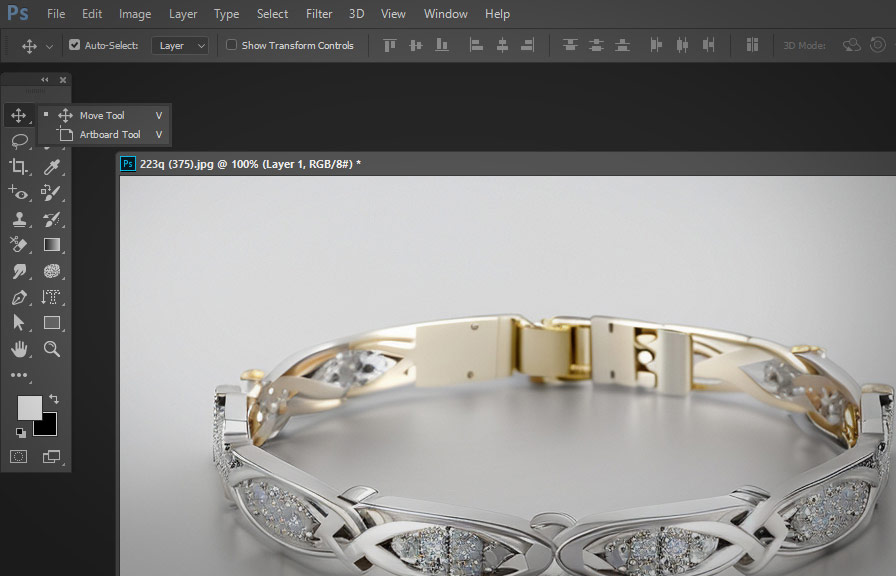Viewport: 896px width, 576px height.
Task: Select the Zoom tool
Action: point(52,349)
